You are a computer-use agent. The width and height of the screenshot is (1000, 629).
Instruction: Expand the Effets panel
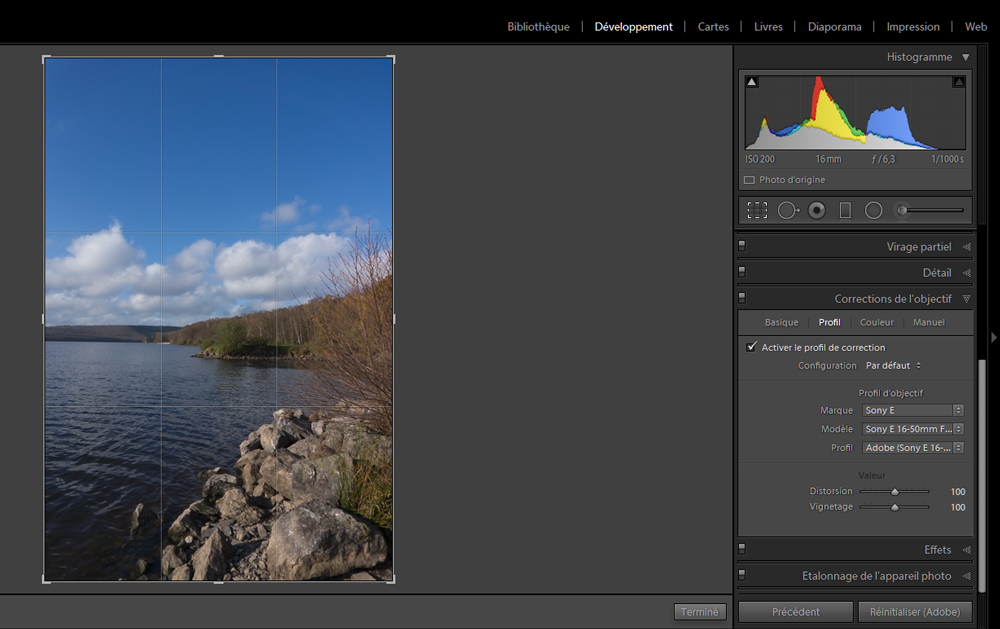(967, 550)
